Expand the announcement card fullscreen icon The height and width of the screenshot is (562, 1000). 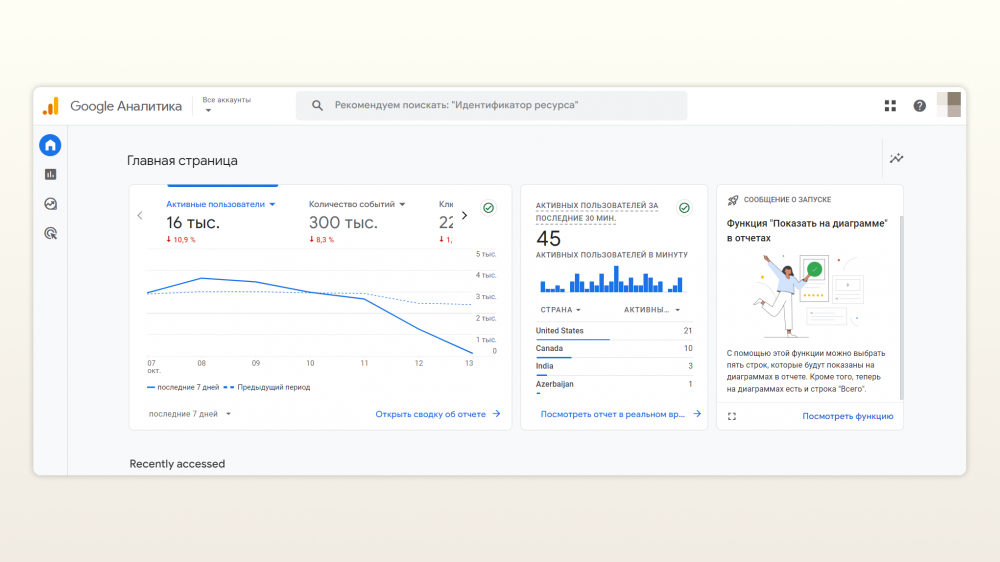[732, 417]
